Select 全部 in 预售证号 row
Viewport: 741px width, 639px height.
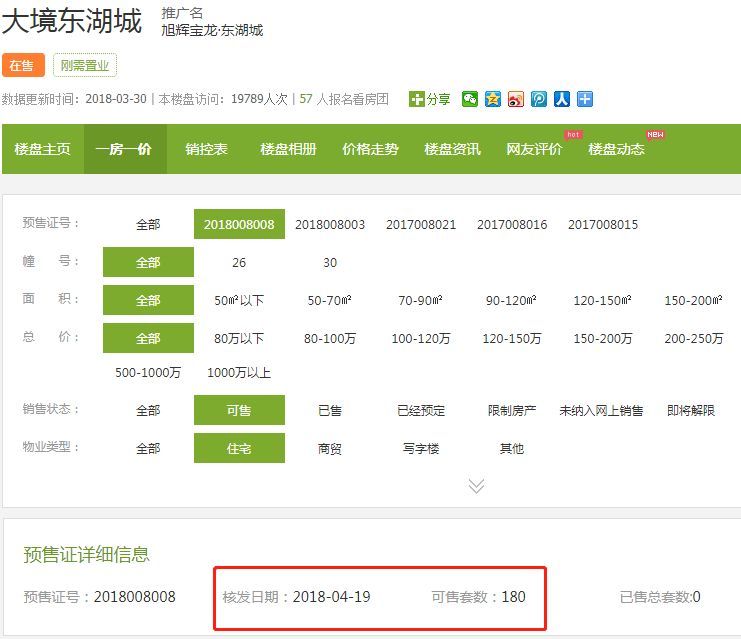pyautogui.click(x=148, y=224)
